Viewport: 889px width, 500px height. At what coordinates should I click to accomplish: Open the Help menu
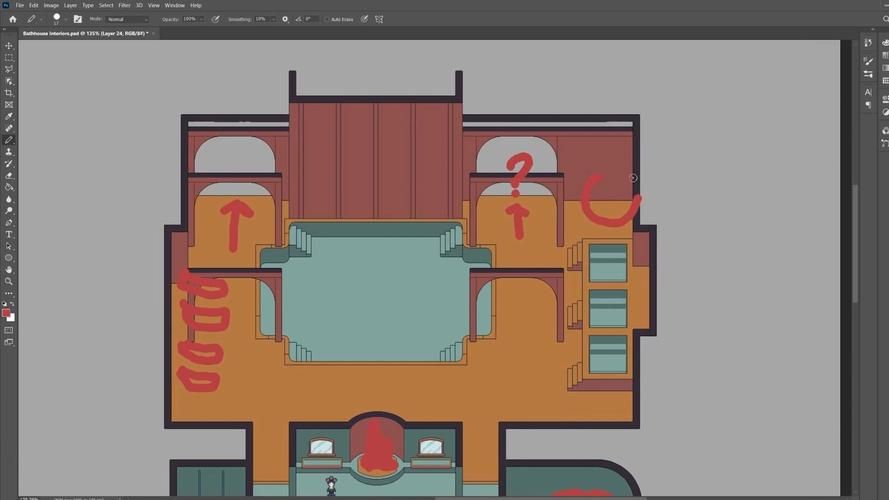click(196, 5)
